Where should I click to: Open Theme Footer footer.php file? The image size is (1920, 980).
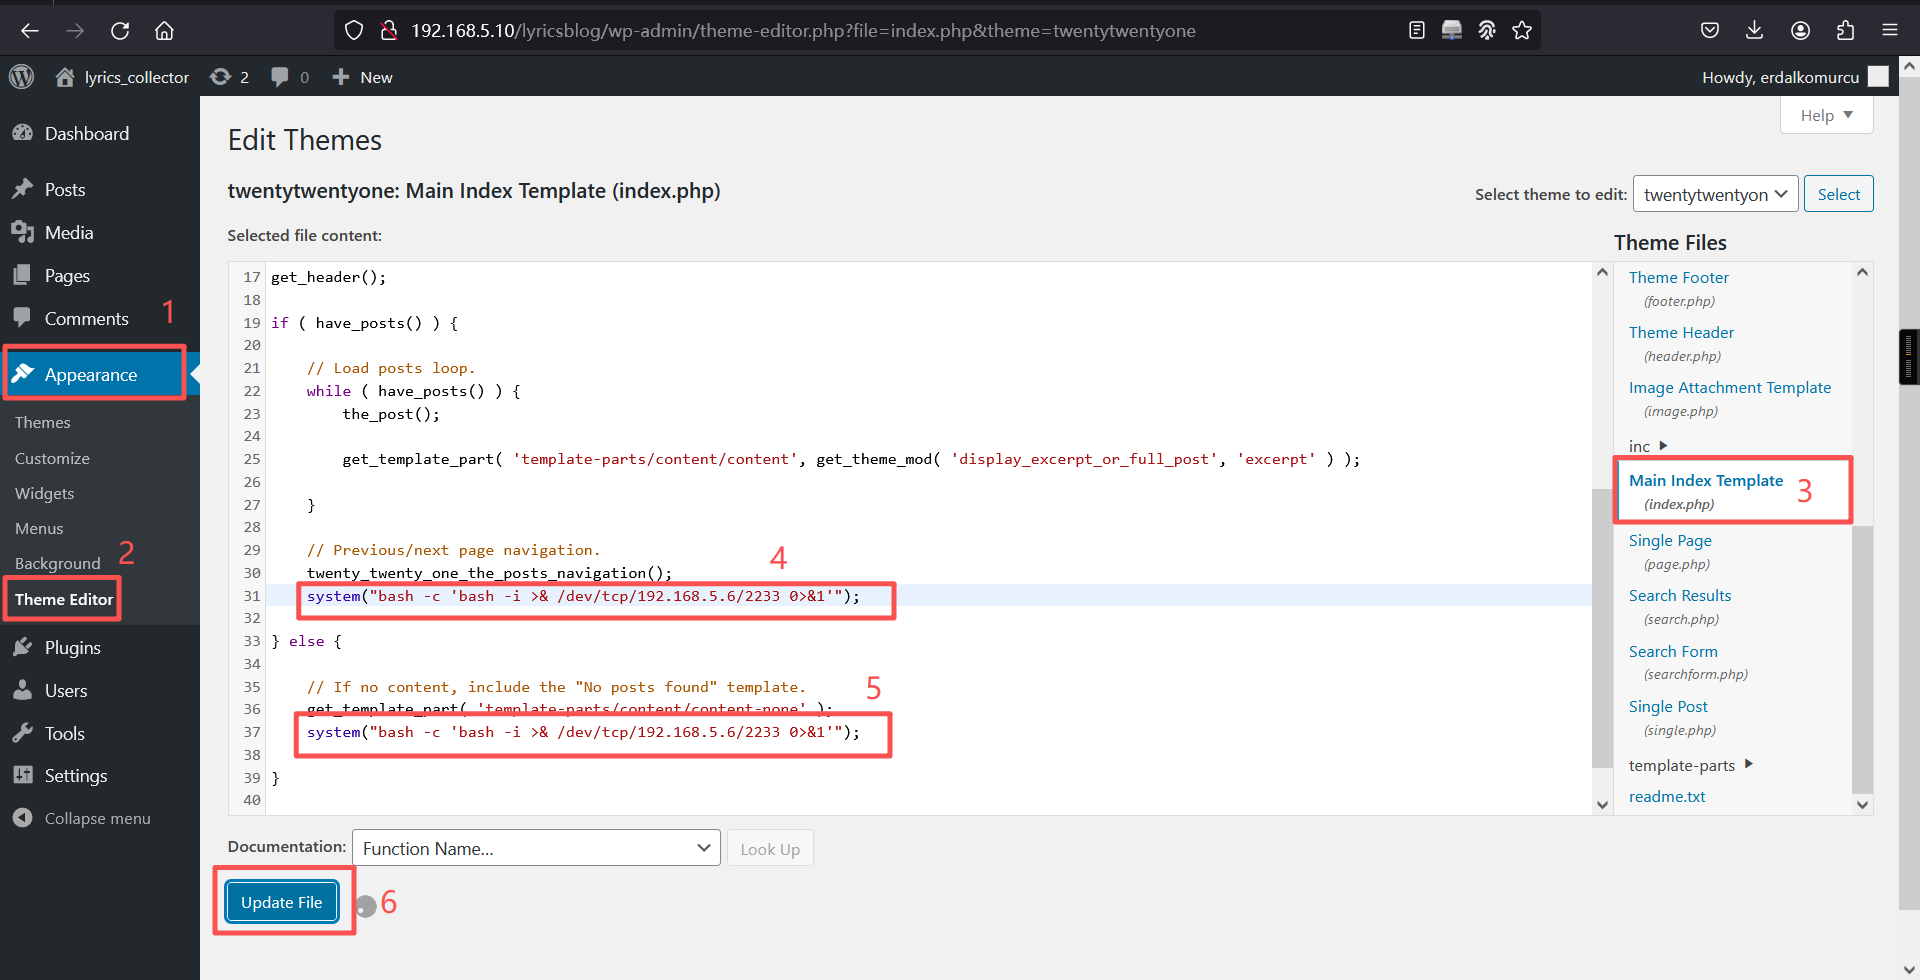click(x=1678, y=277)
